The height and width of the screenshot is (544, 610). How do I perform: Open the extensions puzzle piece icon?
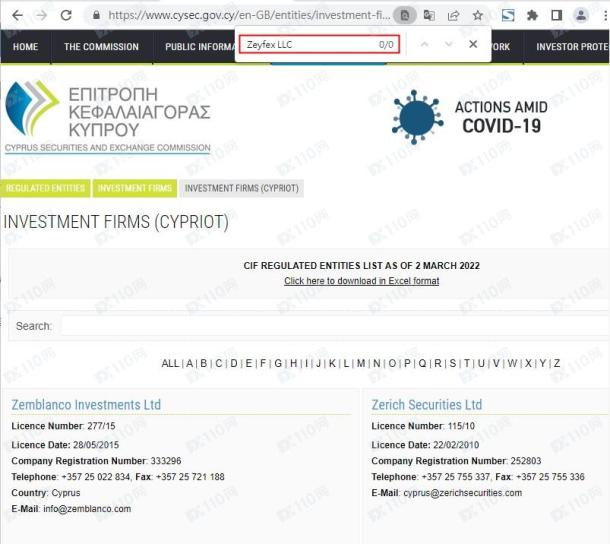pyautogui.click(x=532, y=15)
